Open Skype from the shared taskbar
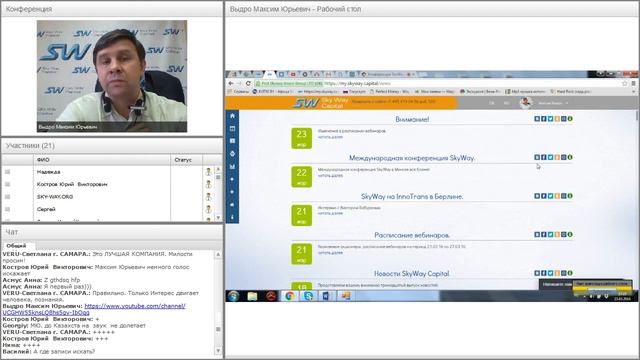Image resolution: width=640 pixels, height=360 pixels. 308,296
